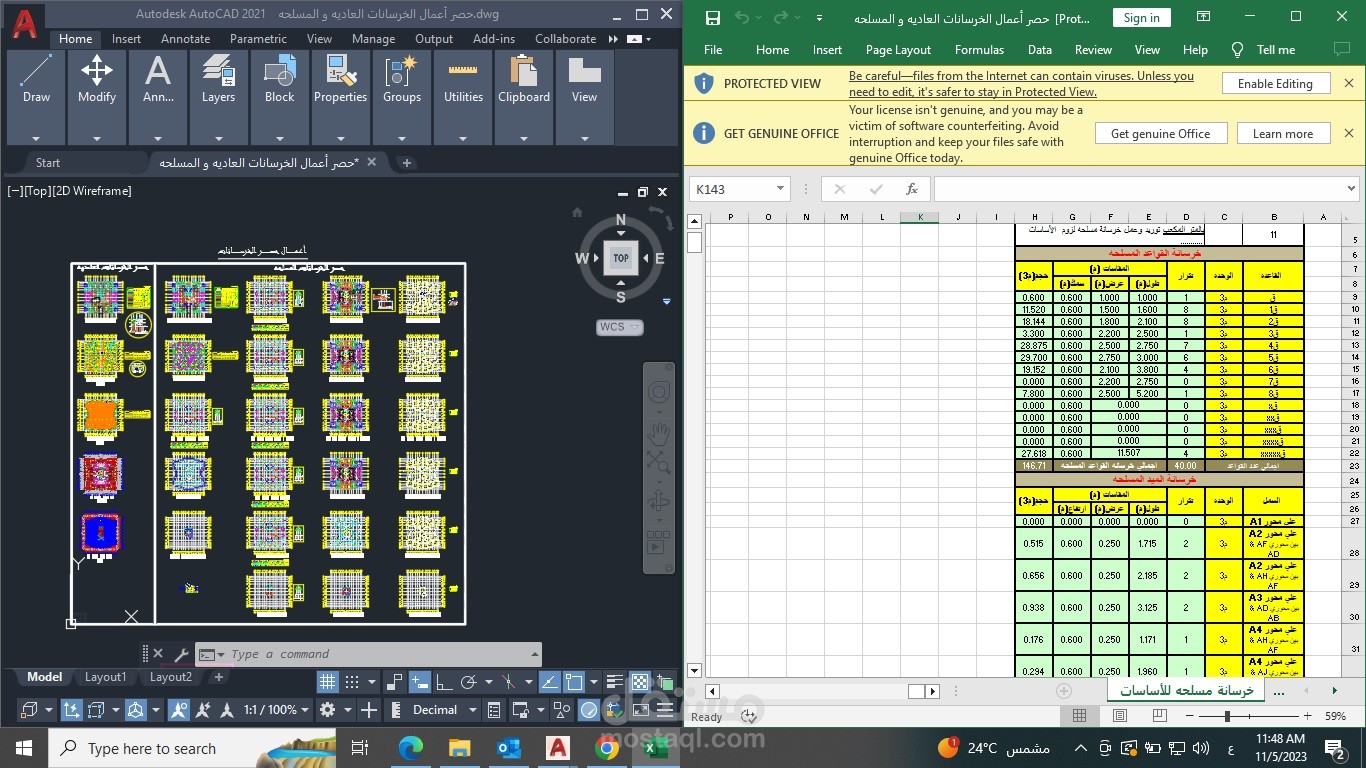Expand the Draw panel dropdown arrow
Image resolution: width=1366 pixels, height=768 pixels.
pyautogui.click(x=36, y=139)
